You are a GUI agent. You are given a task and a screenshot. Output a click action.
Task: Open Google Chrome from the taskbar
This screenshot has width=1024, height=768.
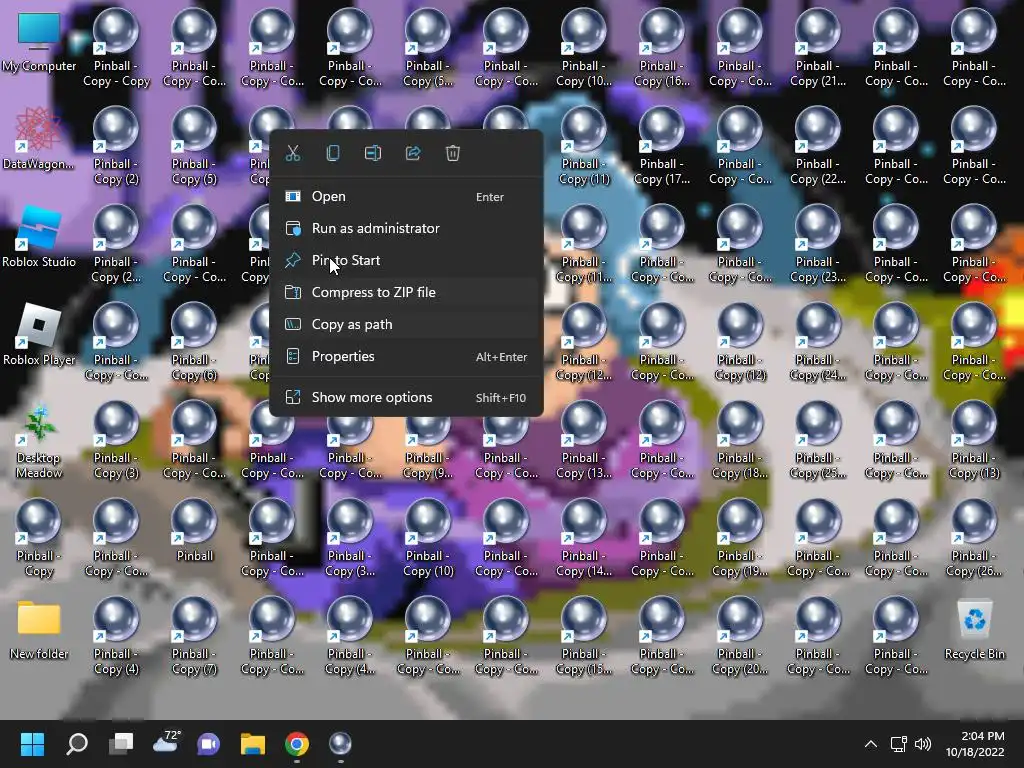click(x=296, y=744)
